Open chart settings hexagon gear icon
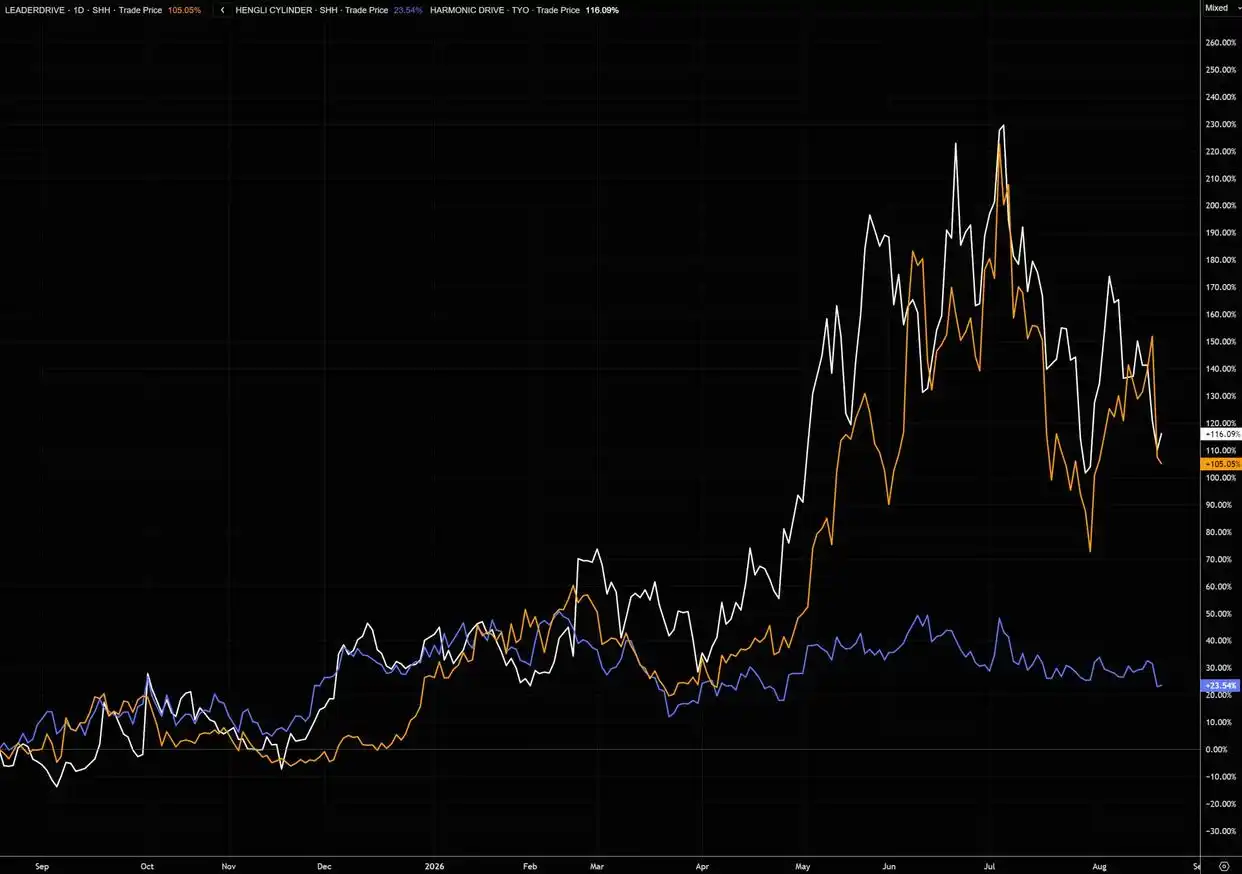 [x=1225, y=866]
